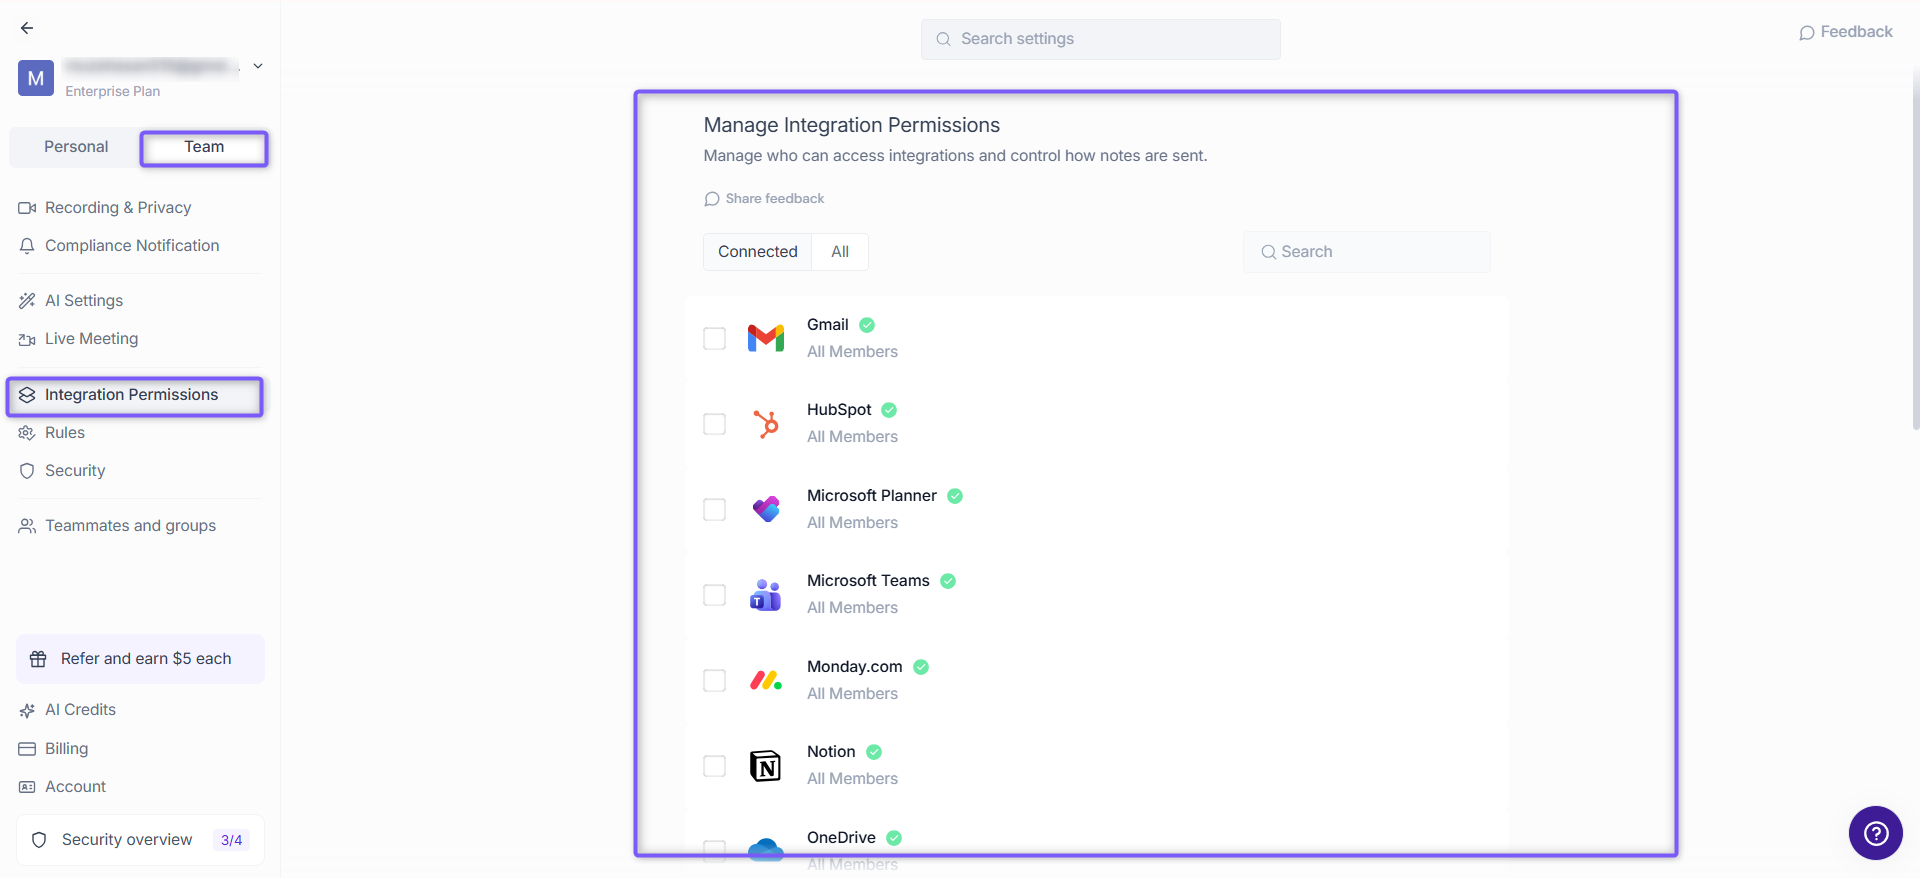Click the HubSpot logo icon

click(766, 424)
